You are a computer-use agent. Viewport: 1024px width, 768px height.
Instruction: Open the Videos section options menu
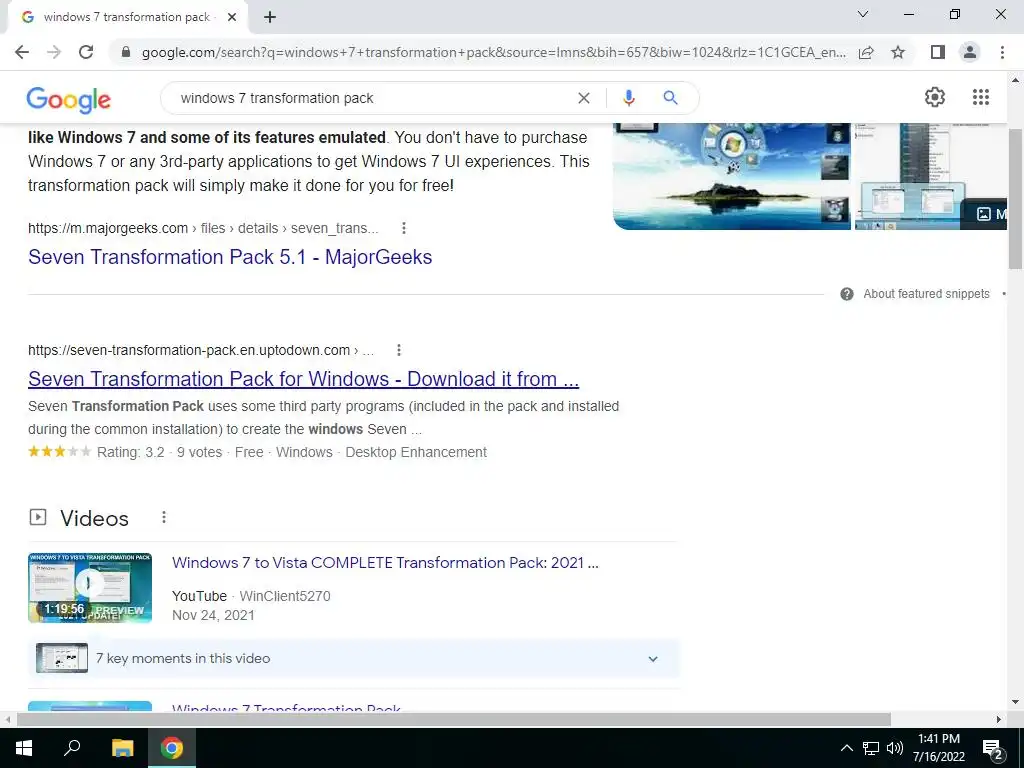click(x=164, y=517)
